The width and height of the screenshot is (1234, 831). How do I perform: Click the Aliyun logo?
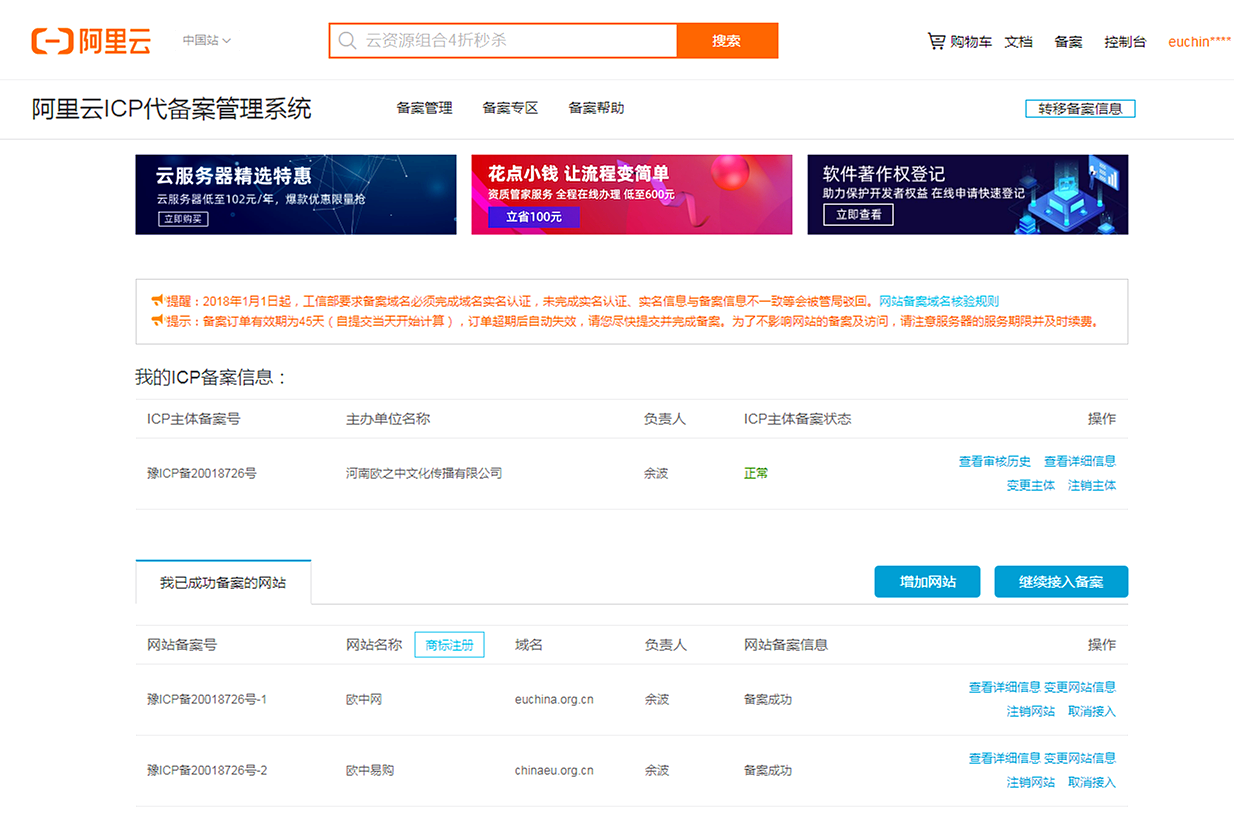tap(91, 41)
